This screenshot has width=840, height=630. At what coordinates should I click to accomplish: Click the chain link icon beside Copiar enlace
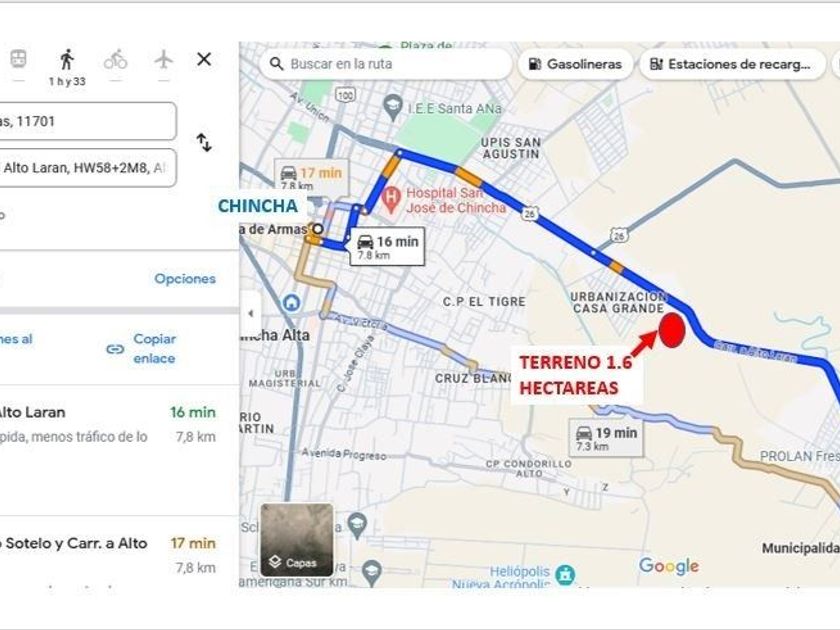[x=115, y=349]
